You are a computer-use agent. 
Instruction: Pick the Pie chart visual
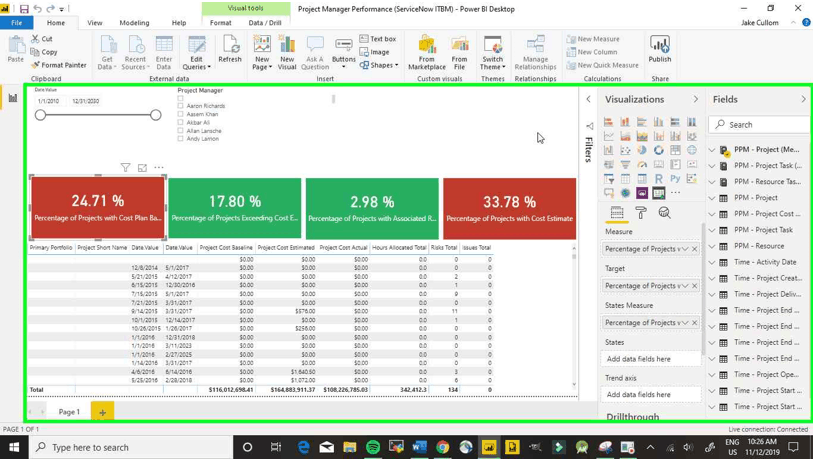[x=642, y=150]
